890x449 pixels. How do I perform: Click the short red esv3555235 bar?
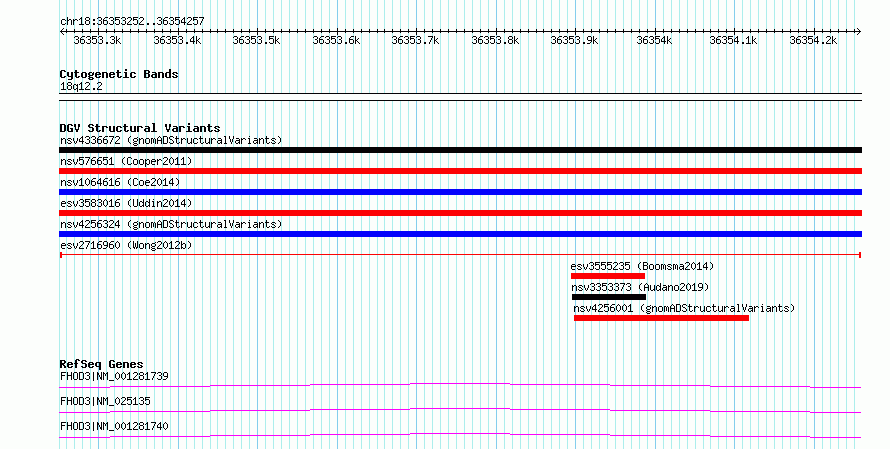608,276
